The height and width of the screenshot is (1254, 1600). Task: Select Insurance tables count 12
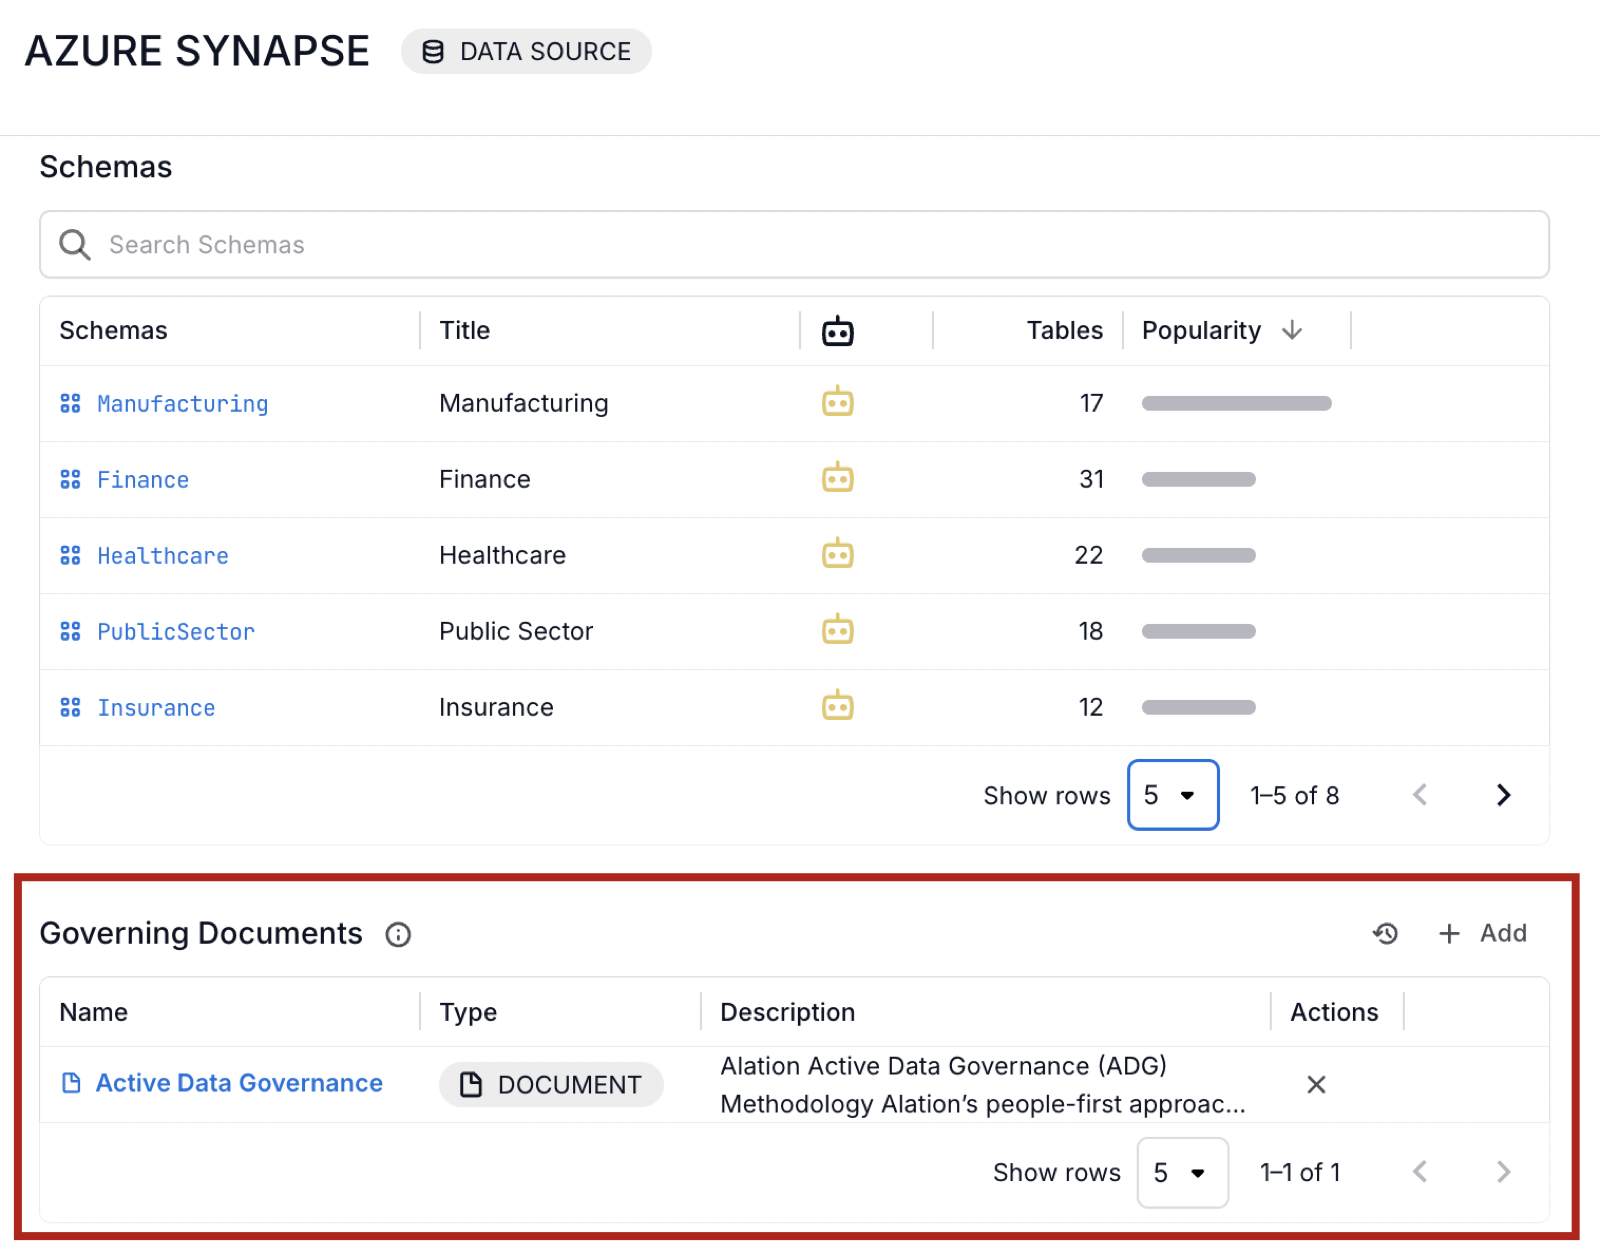(x=1091, y=707)
